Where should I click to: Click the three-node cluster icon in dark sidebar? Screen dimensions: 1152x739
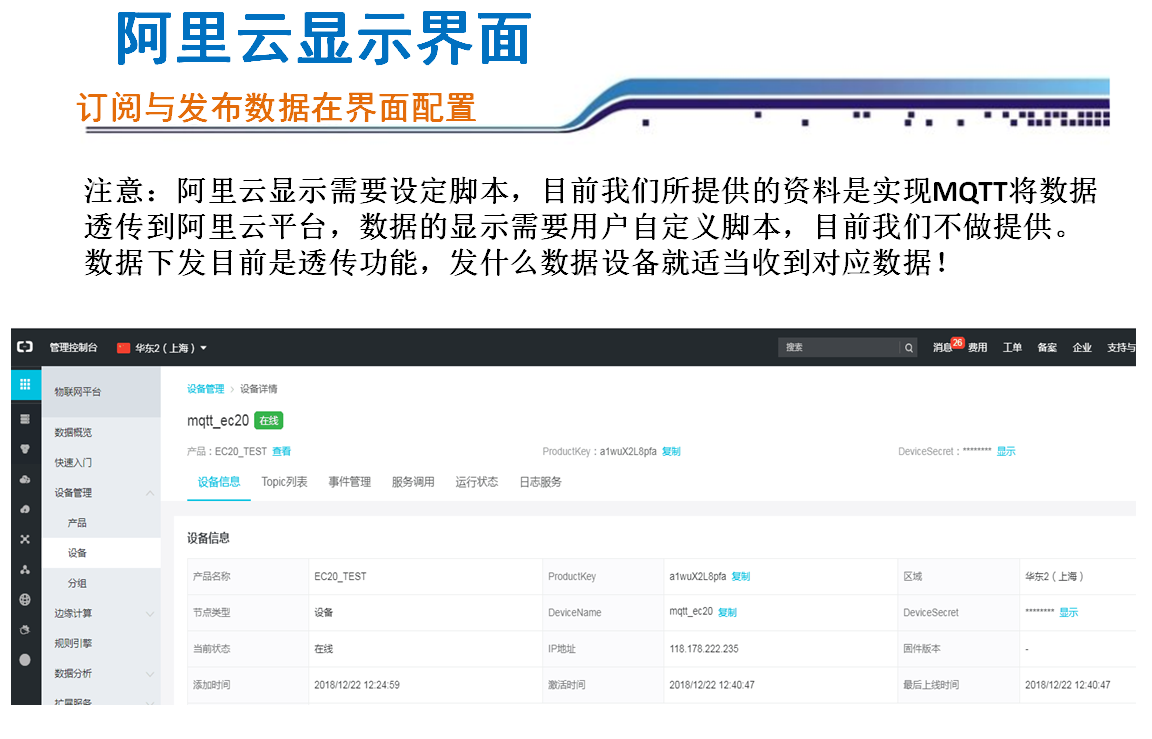[25, 569]
